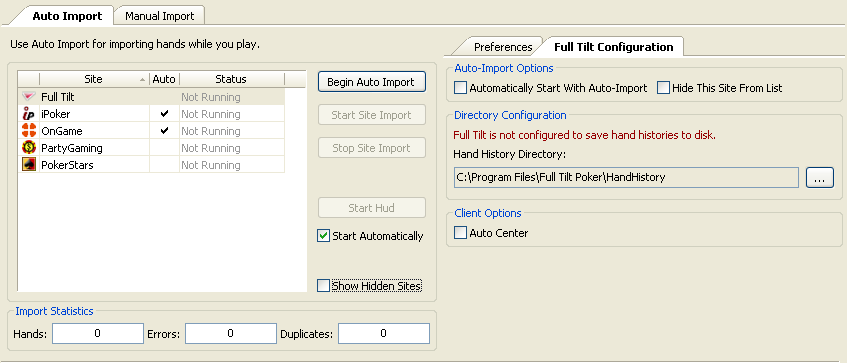Check the Auto Center option
This screenshot has width=847, height=363.
point(460,233)
